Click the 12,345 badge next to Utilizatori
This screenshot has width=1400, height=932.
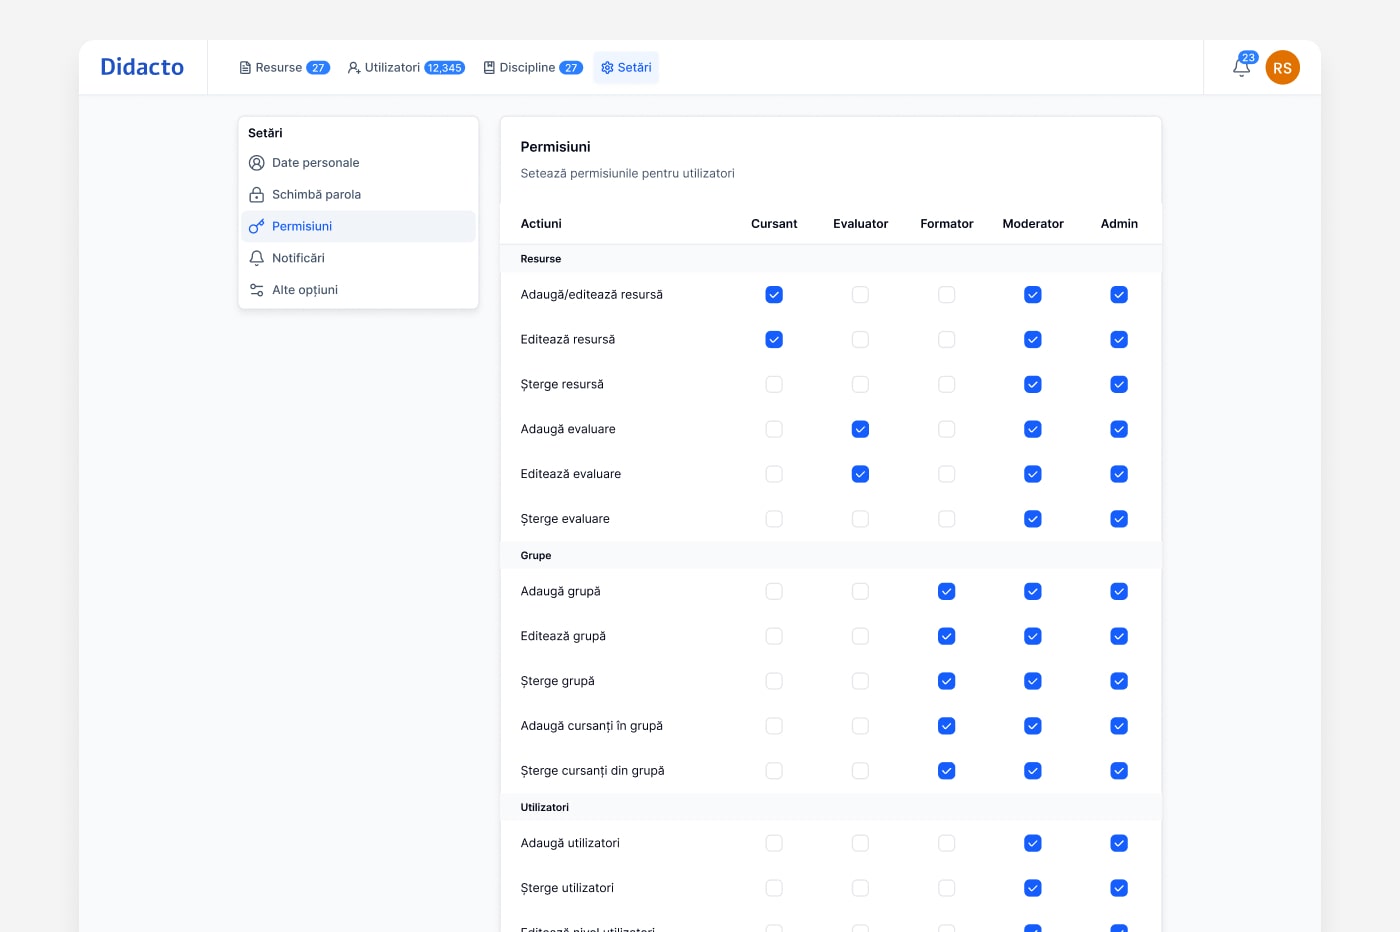[444, 68]
